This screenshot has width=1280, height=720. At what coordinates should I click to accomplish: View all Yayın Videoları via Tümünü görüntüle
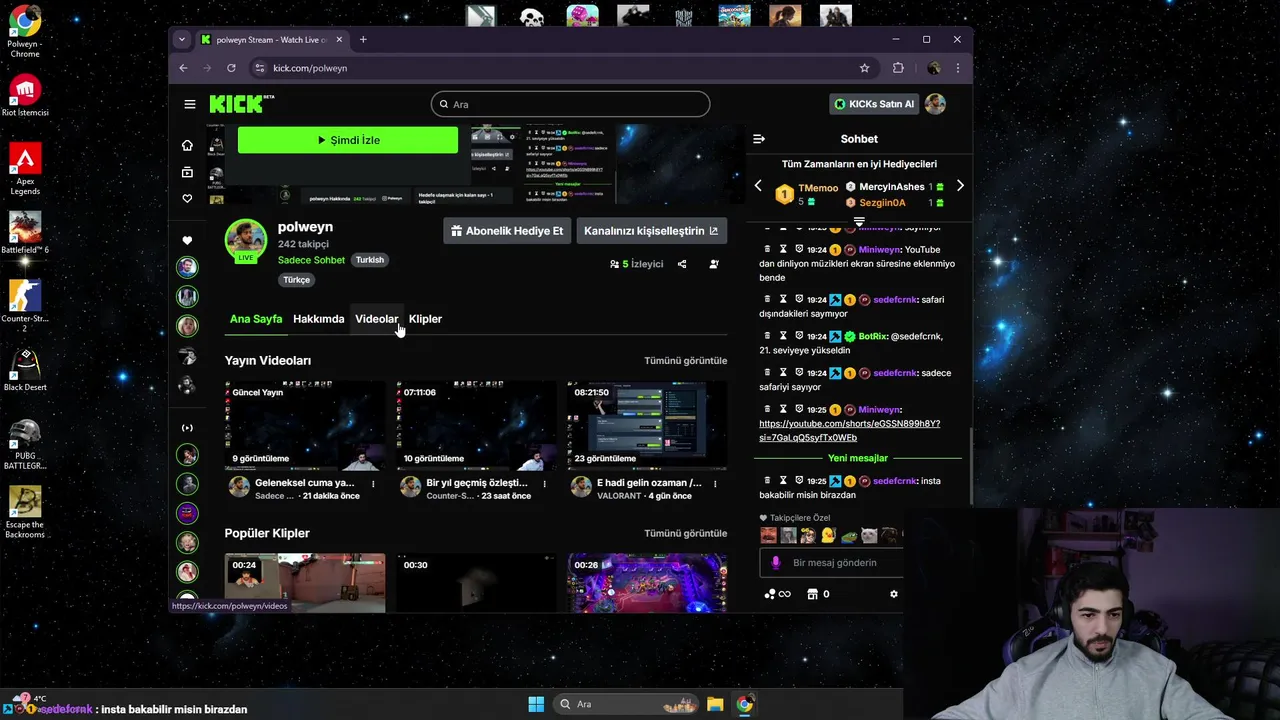(x=685, y=361)
